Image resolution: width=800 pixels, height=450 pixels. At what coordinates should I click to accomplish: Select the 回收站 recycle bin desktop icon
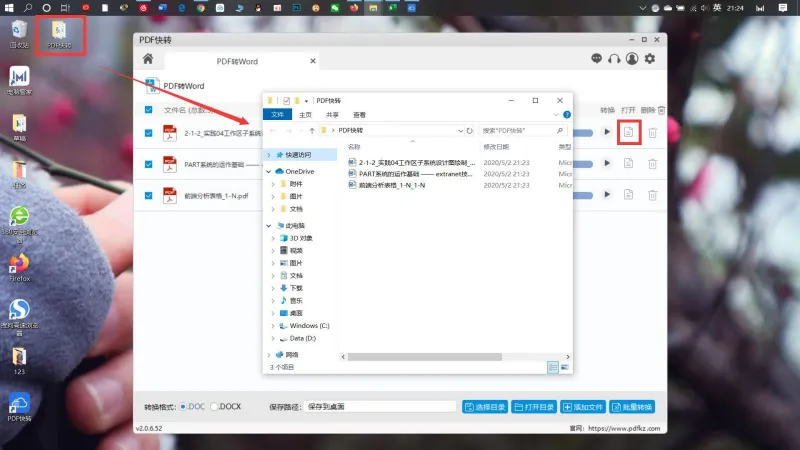19,34
